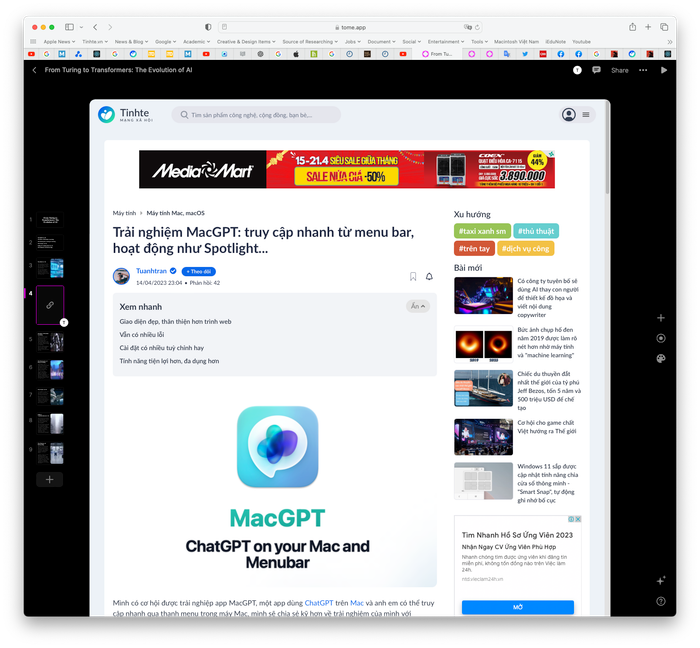Start the Tome presentation with play
700x648 pixels.
pyautogui.click(x=664, y=70)
